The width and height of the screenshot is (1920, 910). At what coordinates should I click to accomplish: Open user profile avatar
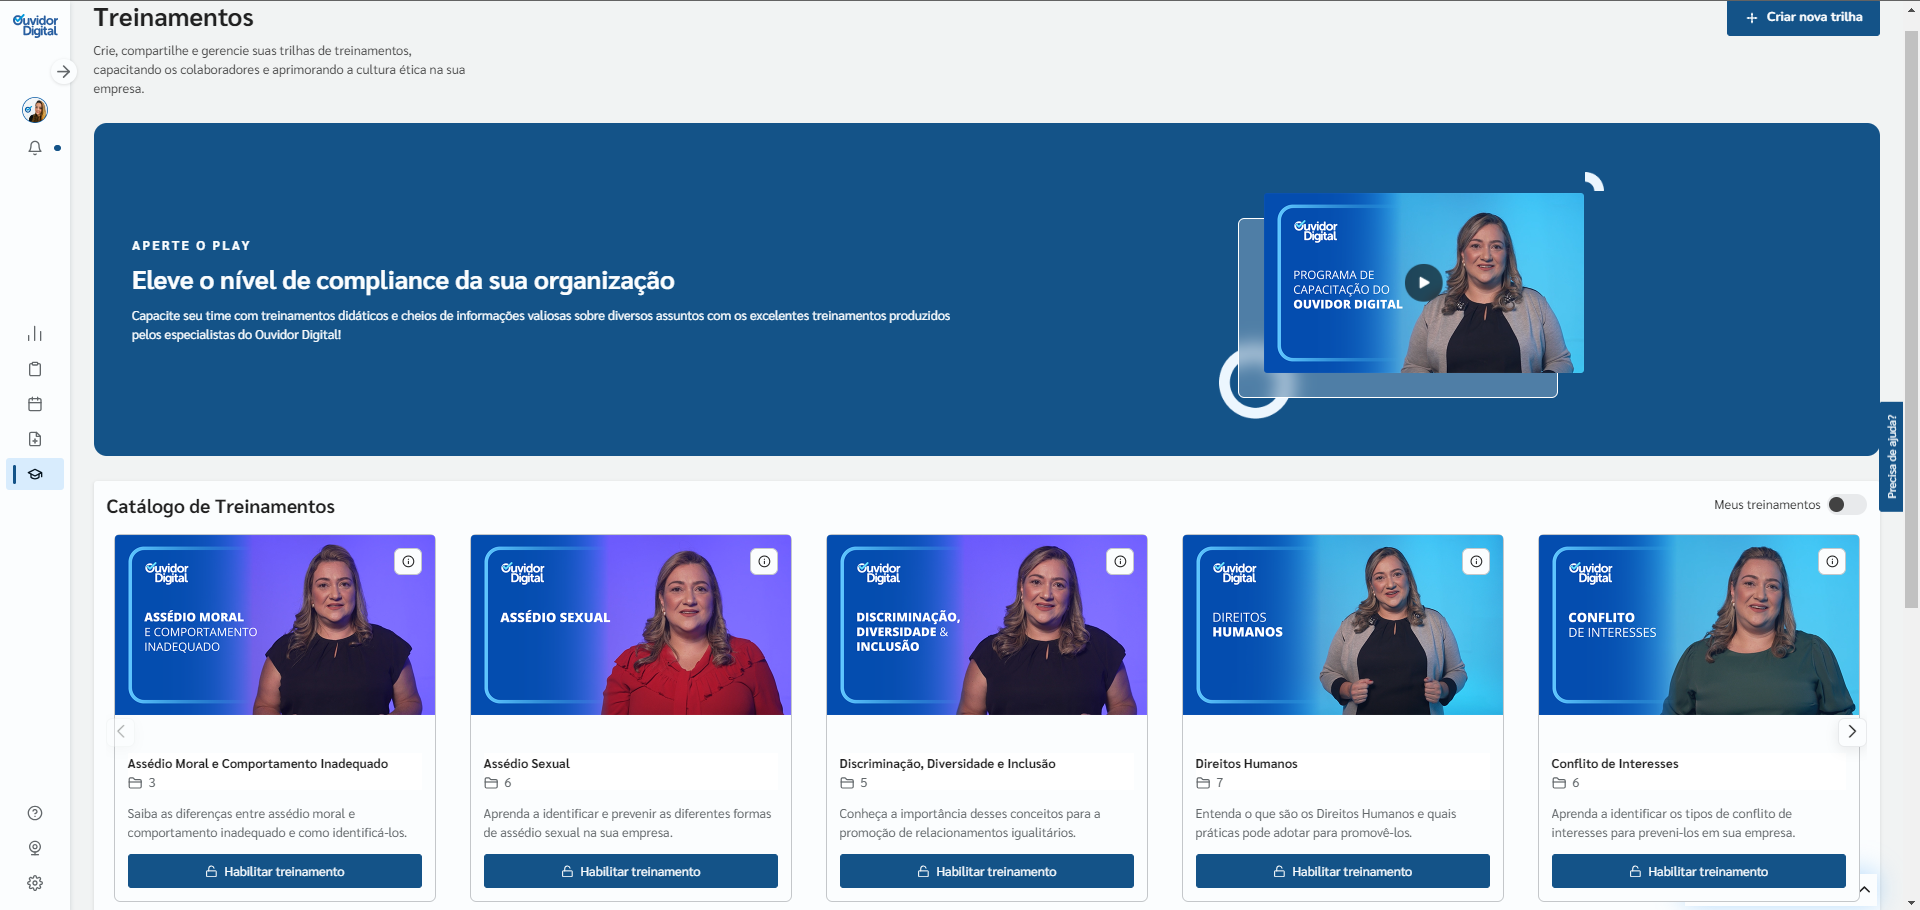pyautogui.click(x=35, y=110)
